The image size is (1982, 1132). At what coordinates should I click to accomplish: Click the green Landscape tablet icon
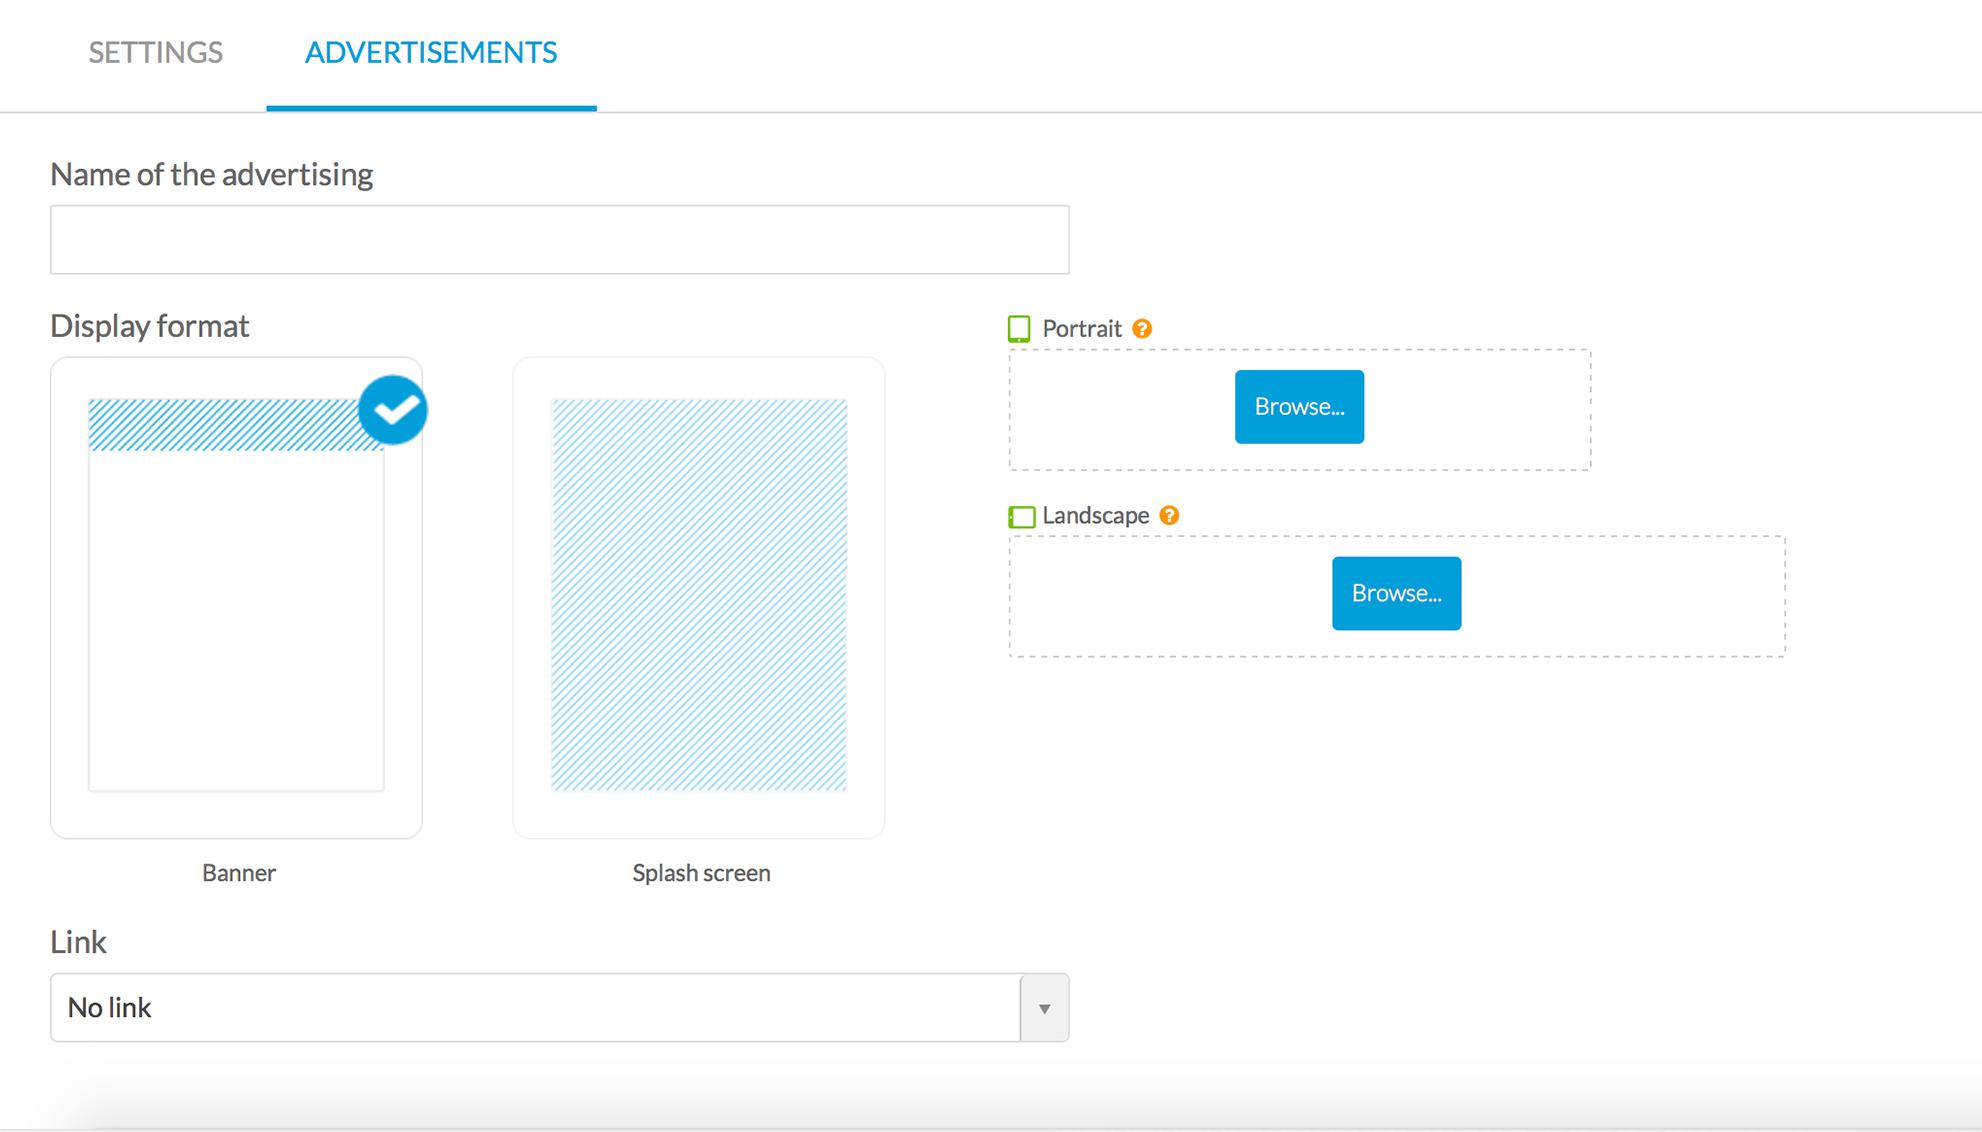(x=1021, y=516)
